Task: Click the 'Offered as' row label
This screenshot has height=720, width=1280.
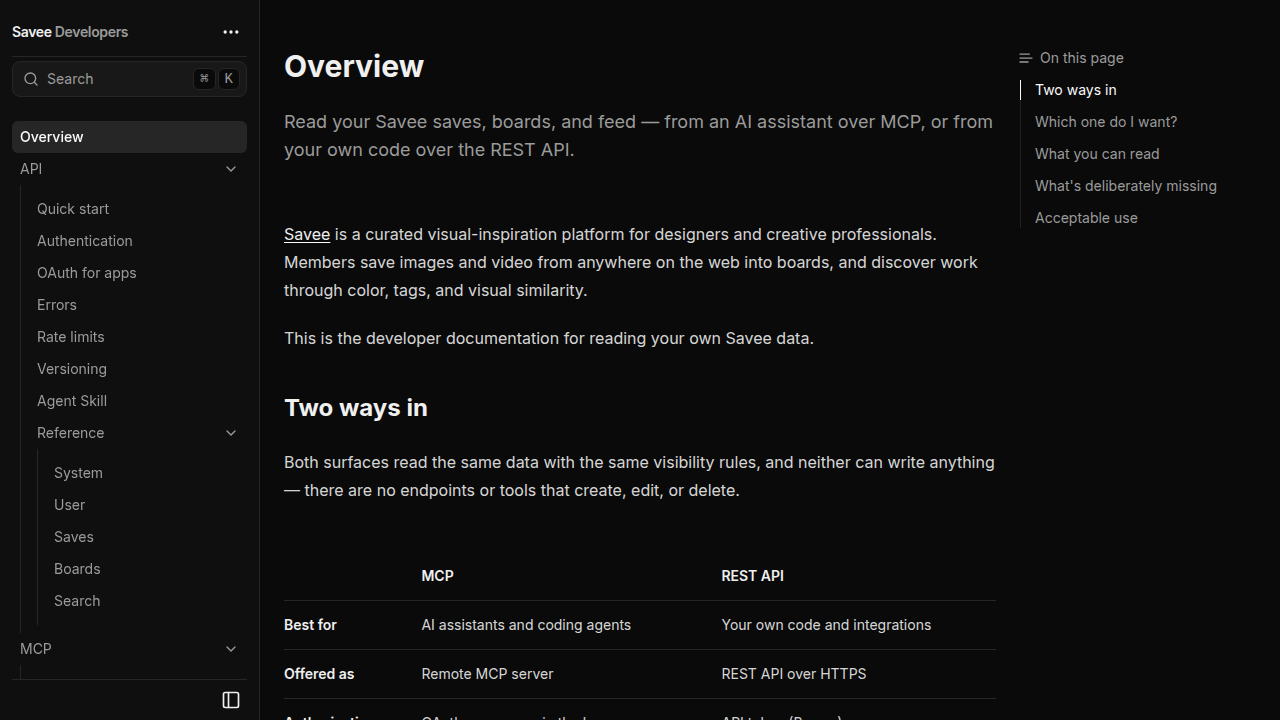Action: (x=319, y=674)
